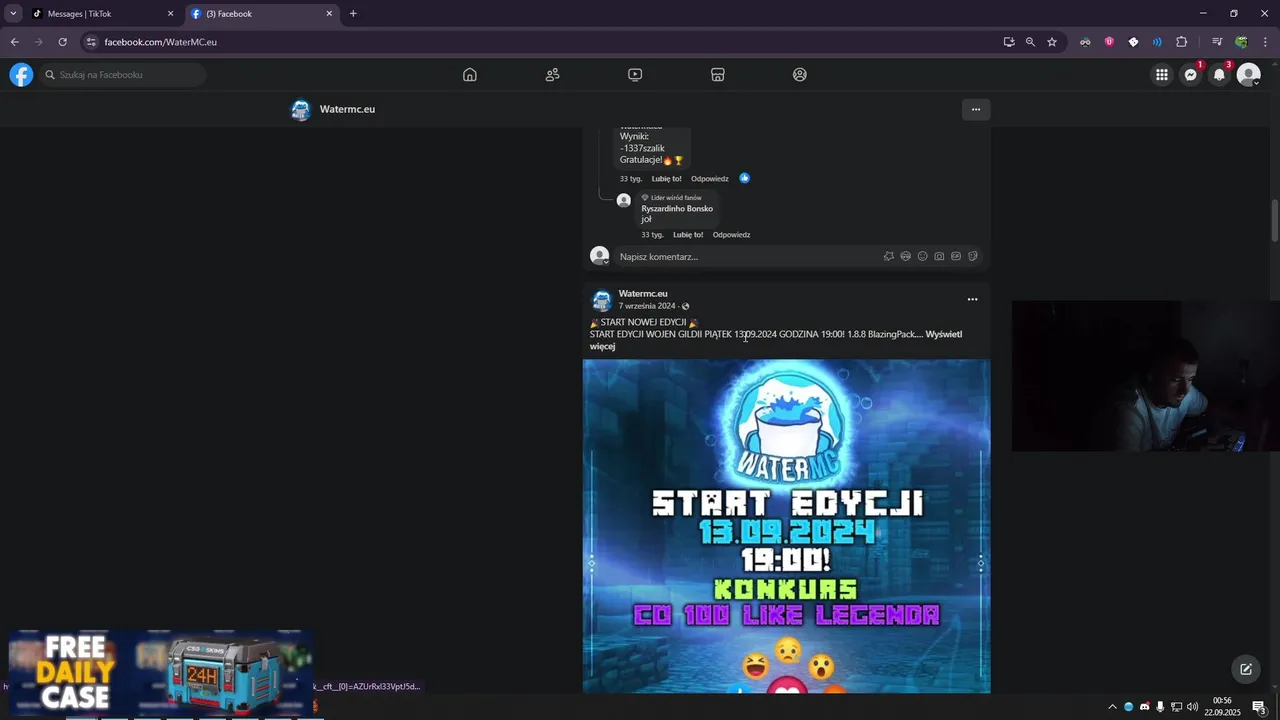Click Lubię to! under the Wyniki comment
Image resolution: width=1280 pixels, height=720 pixels.
(x=666, y=179)
